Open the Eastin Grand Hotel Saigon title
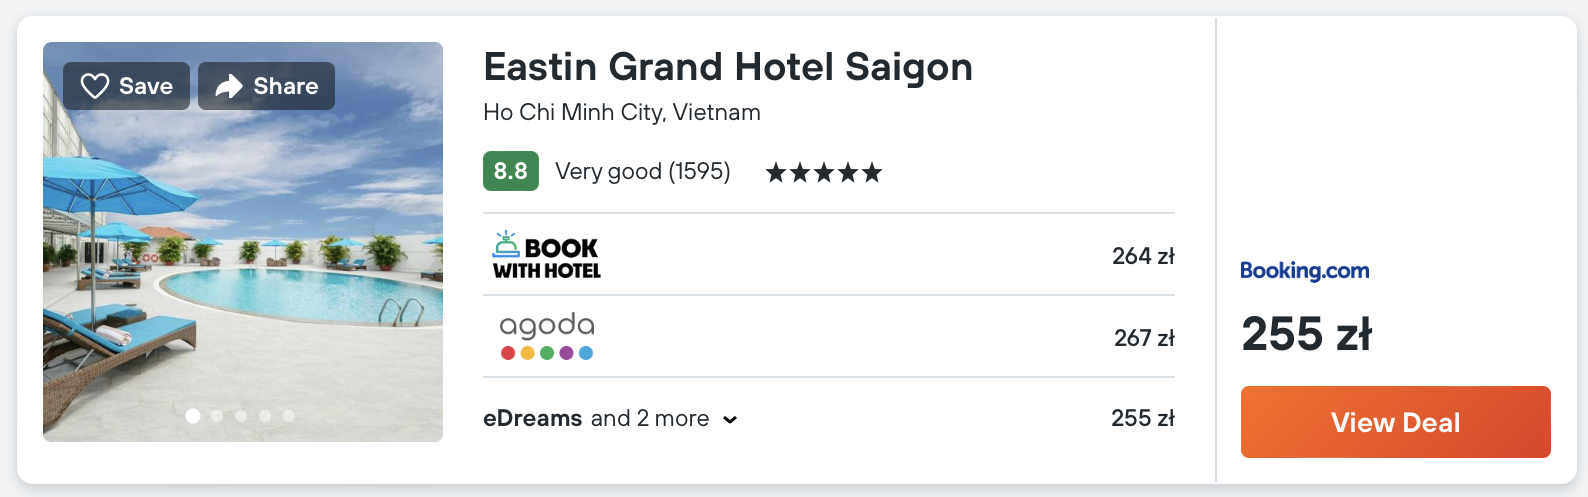This screenshot has height=497, width=1588. point(727,67)
